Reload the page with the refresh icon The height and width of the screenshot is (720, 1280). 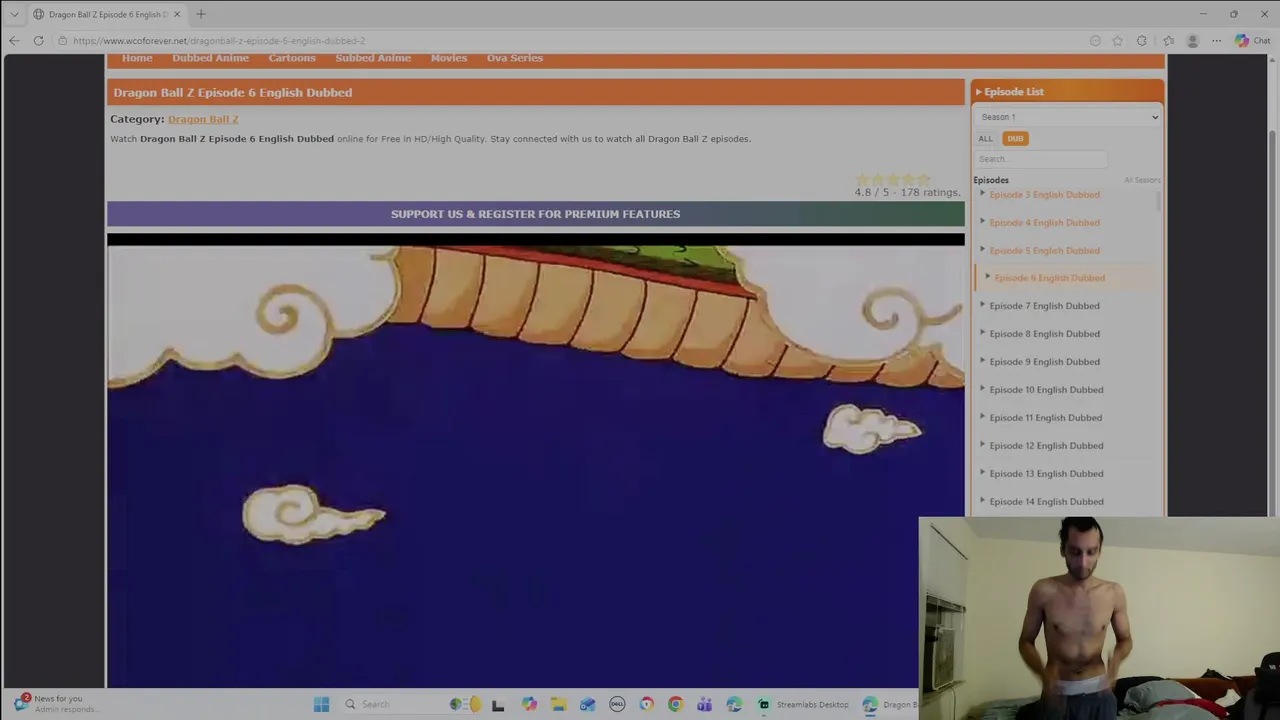[38, 41]
